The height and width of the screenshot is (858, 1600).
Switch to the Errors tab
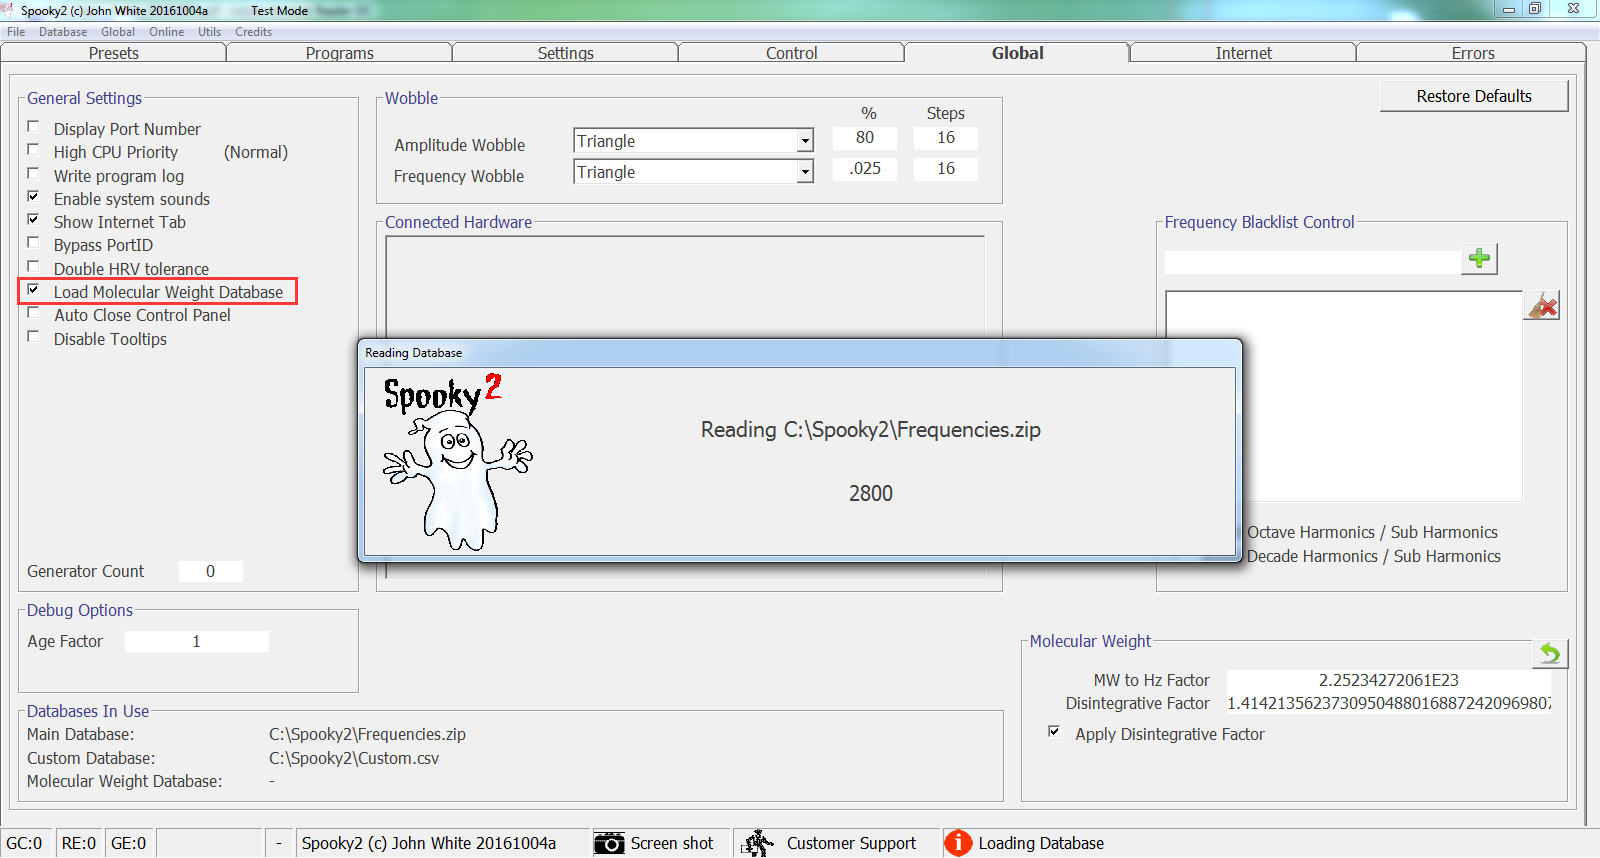click(x=1473, y=53)
